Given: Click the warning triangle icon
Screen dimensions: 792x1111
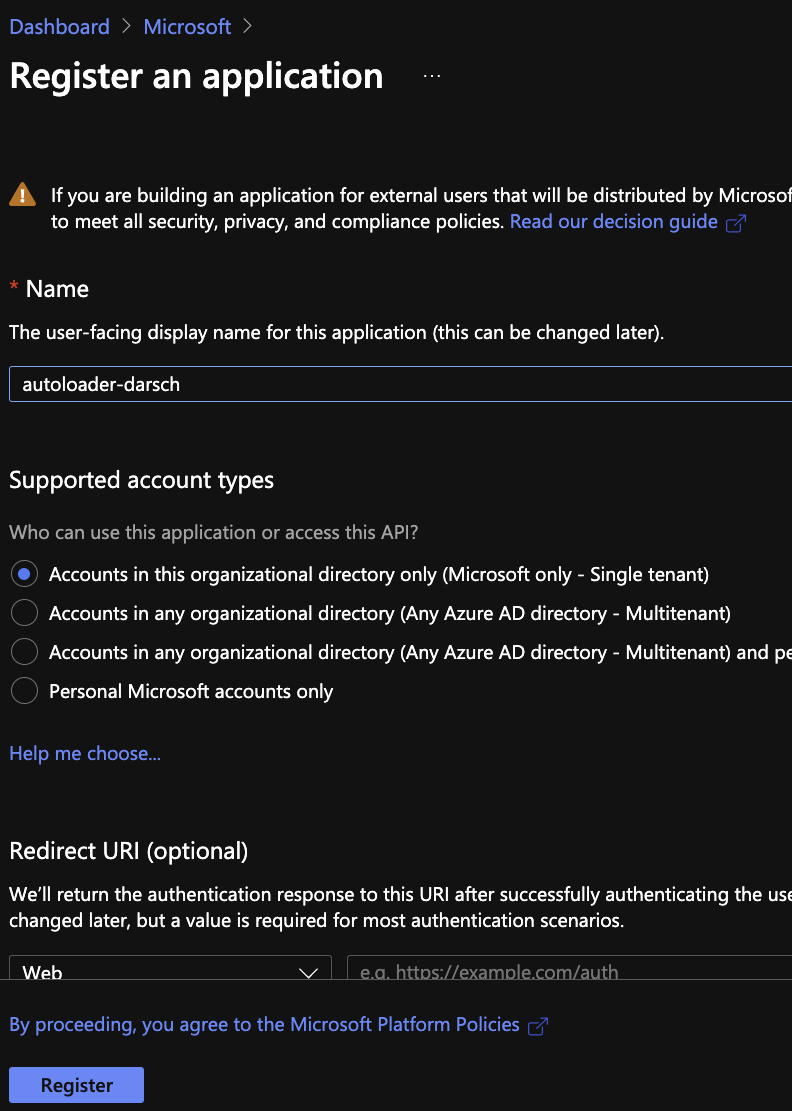Looking at the screenshot, I should 22,195.
